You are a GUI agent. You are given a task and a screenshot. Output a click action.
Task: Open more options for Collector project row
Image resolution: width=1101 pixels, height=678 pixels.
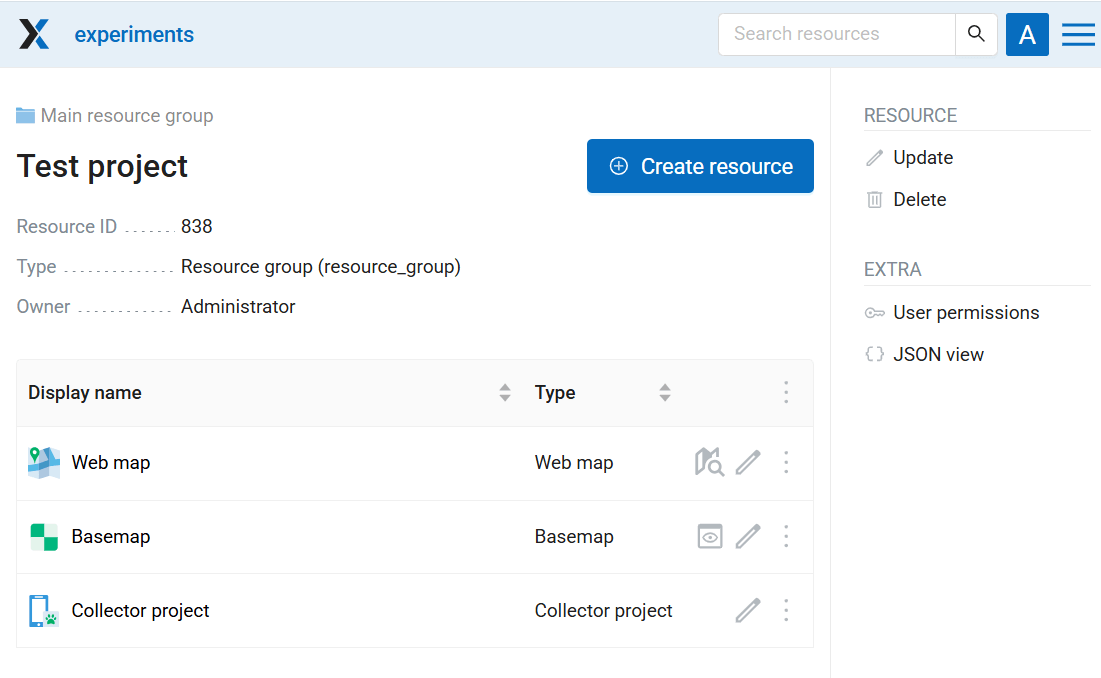(786, 610)
